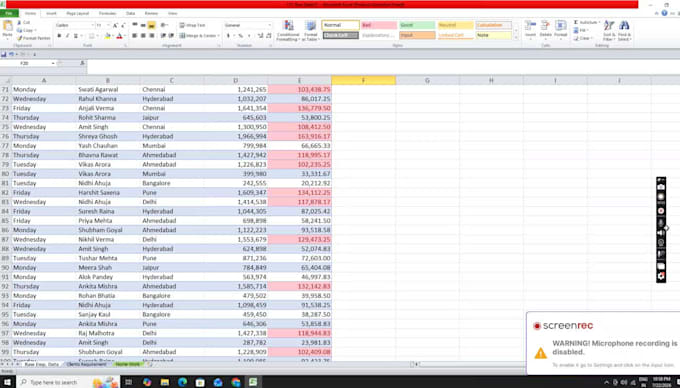Toggle italic formatting

(67, 36)
